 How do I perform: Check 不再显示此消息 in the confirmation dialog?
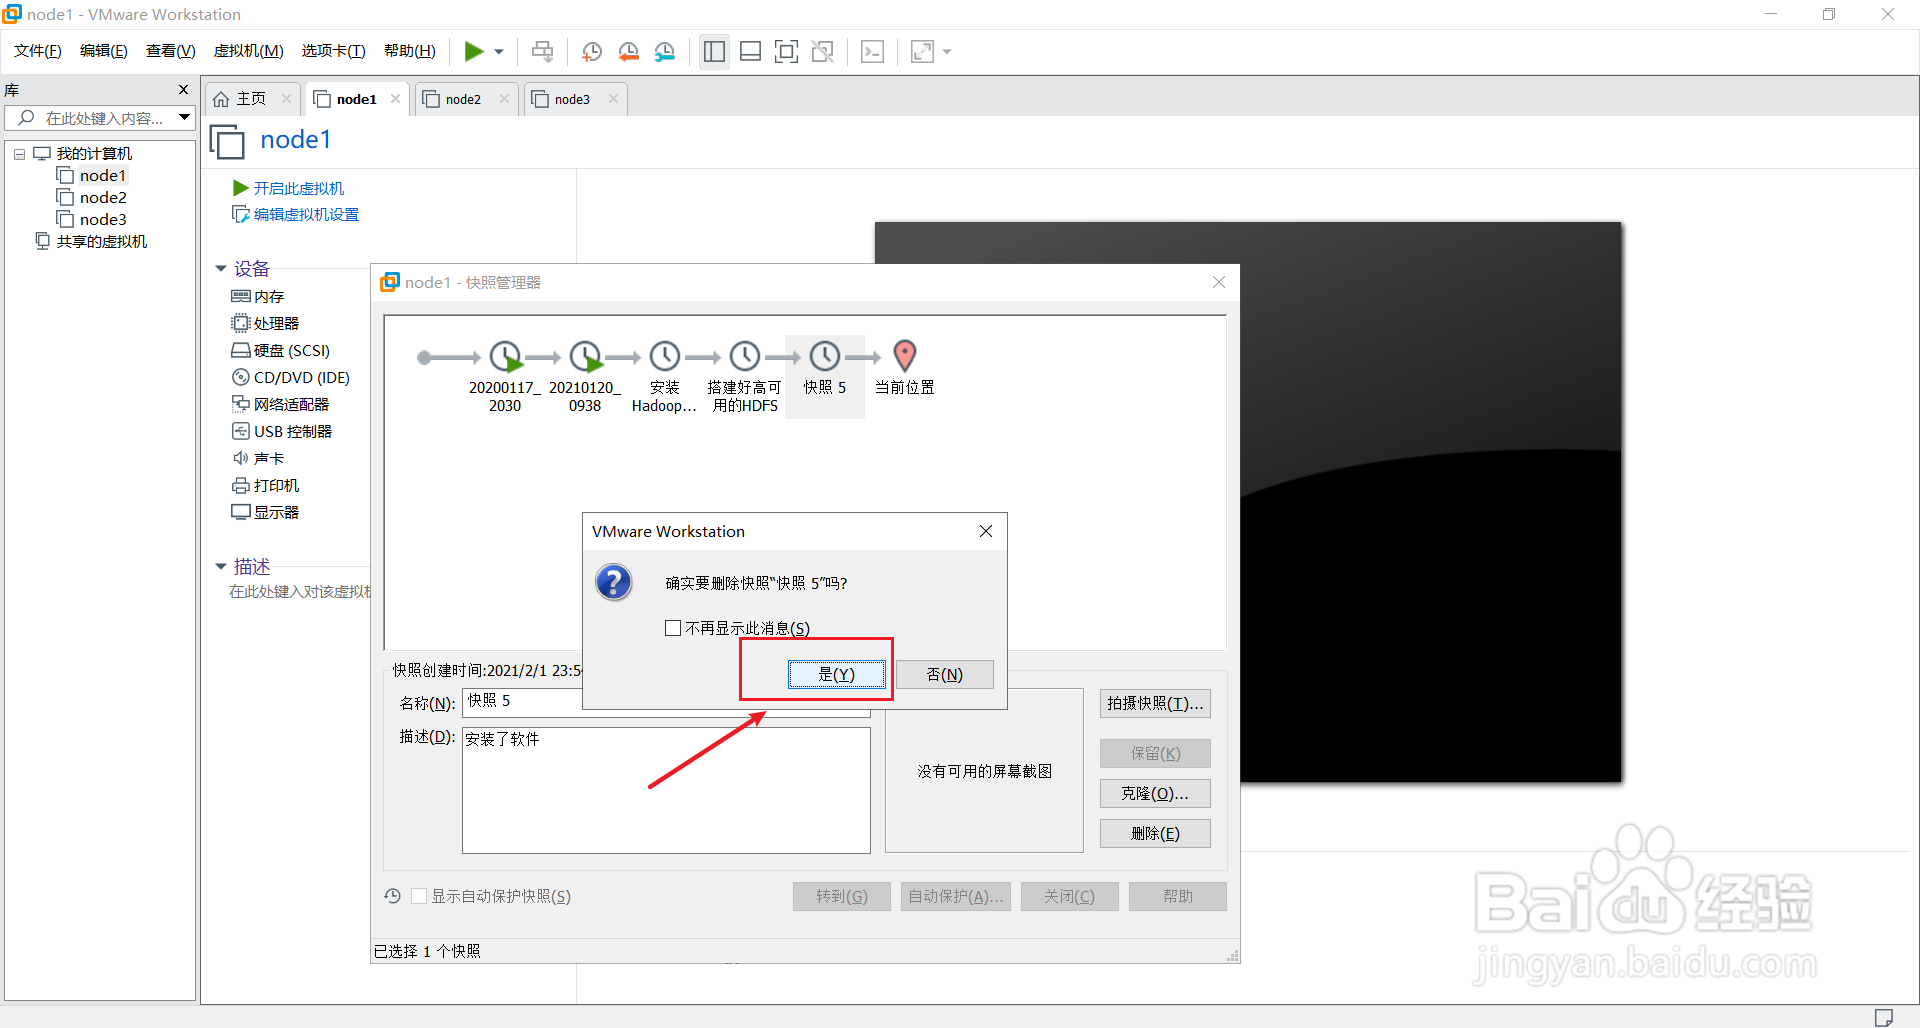point(673,627)
